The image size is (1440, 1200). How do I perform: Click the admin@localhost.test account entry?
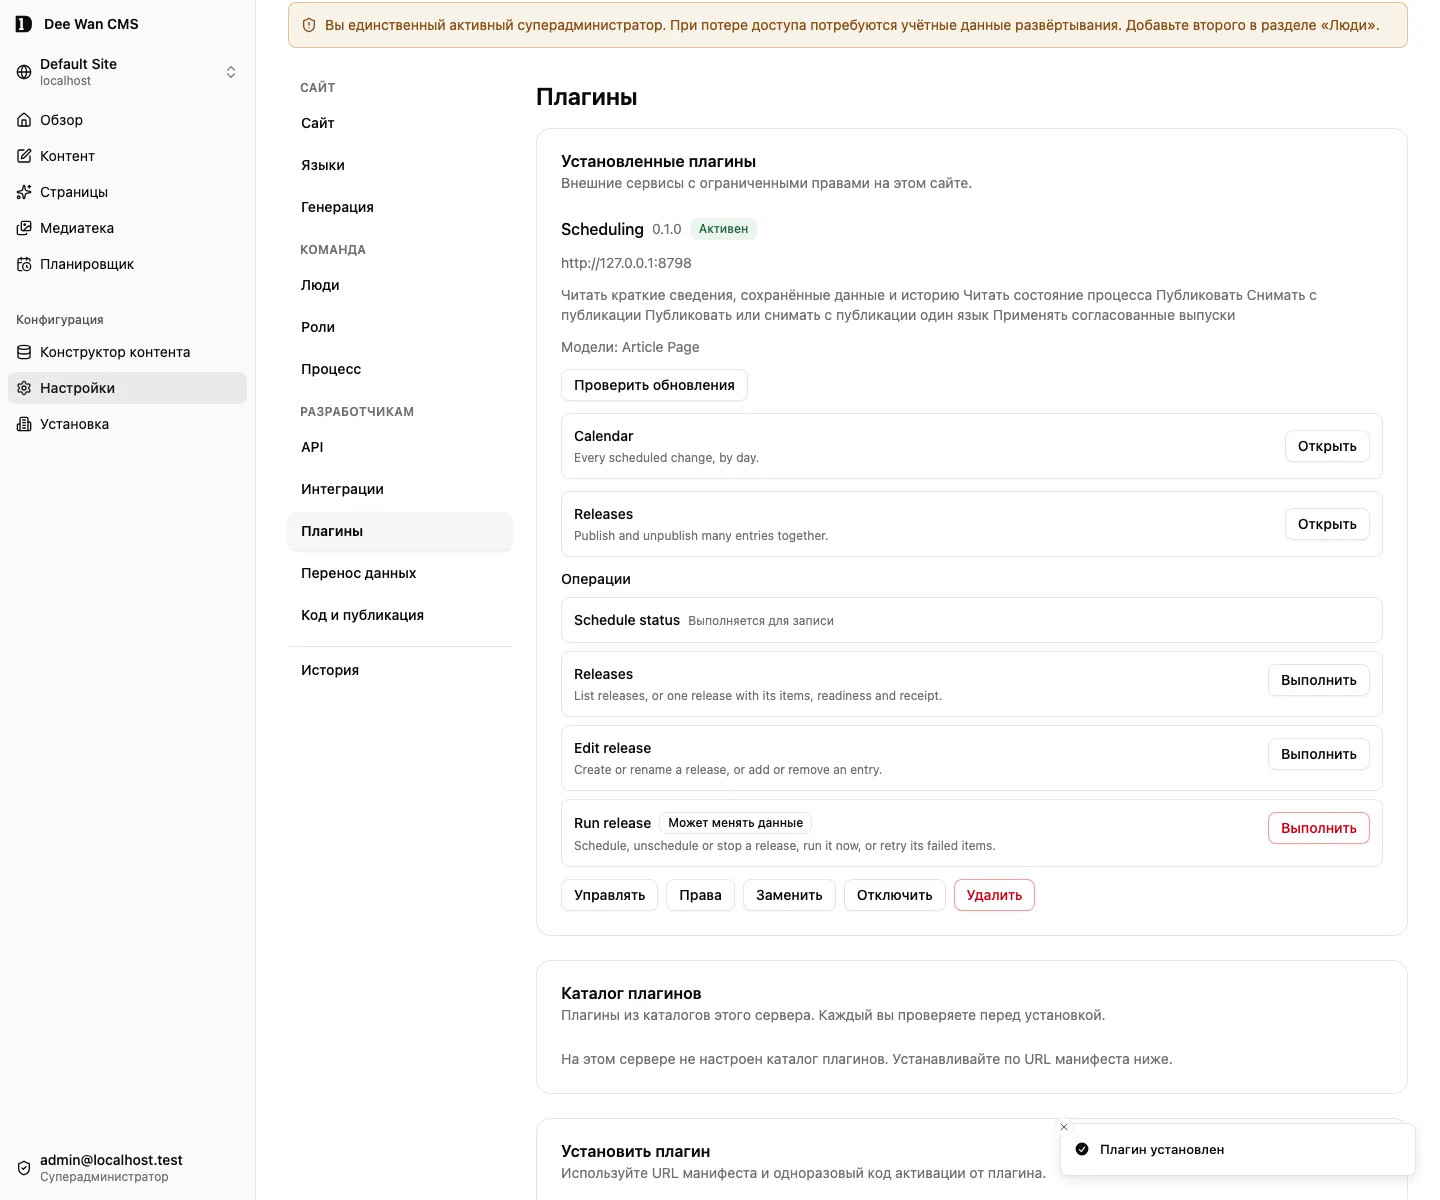coord(127,1168)
